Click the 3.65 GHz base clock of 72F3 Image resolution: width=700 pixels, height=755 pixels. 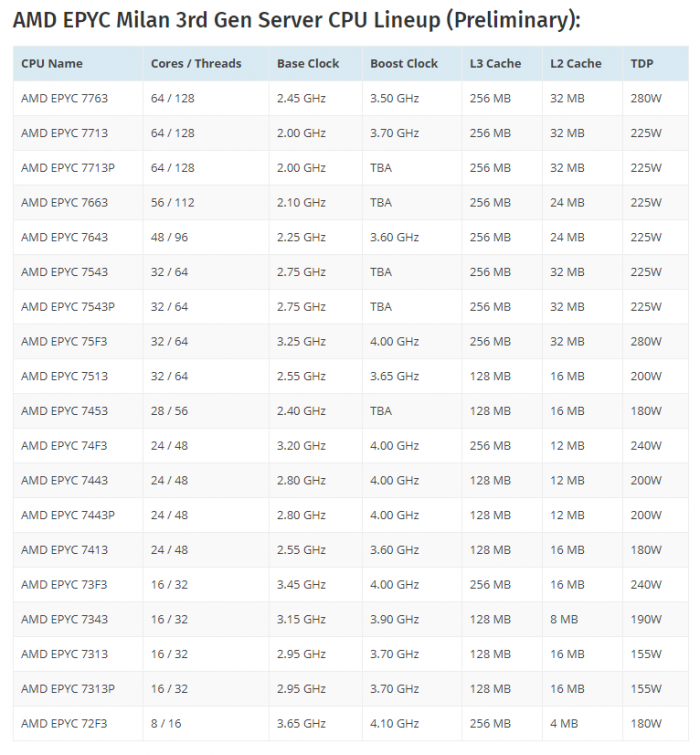[x=301, y=723]
